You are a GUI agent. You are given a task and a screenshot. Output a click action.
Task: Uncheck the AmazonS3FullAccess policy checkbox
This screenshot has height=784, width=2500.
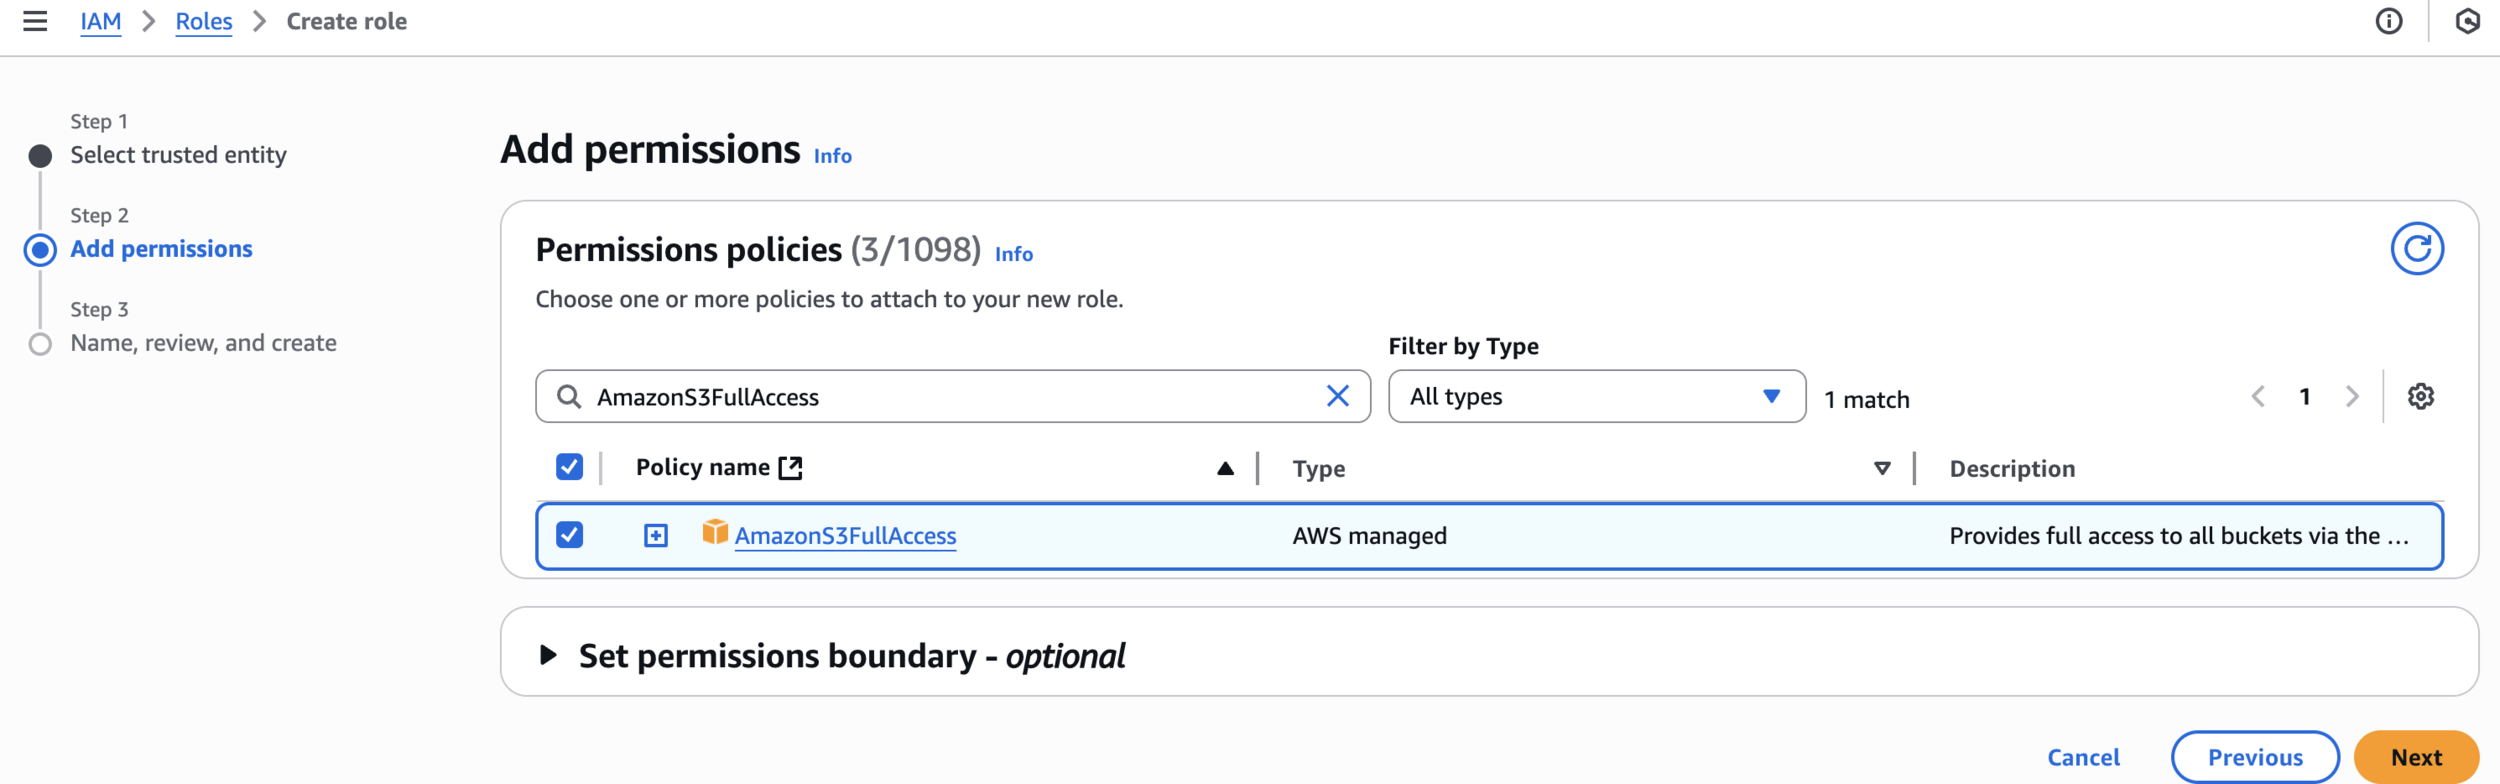click(569, 535)
